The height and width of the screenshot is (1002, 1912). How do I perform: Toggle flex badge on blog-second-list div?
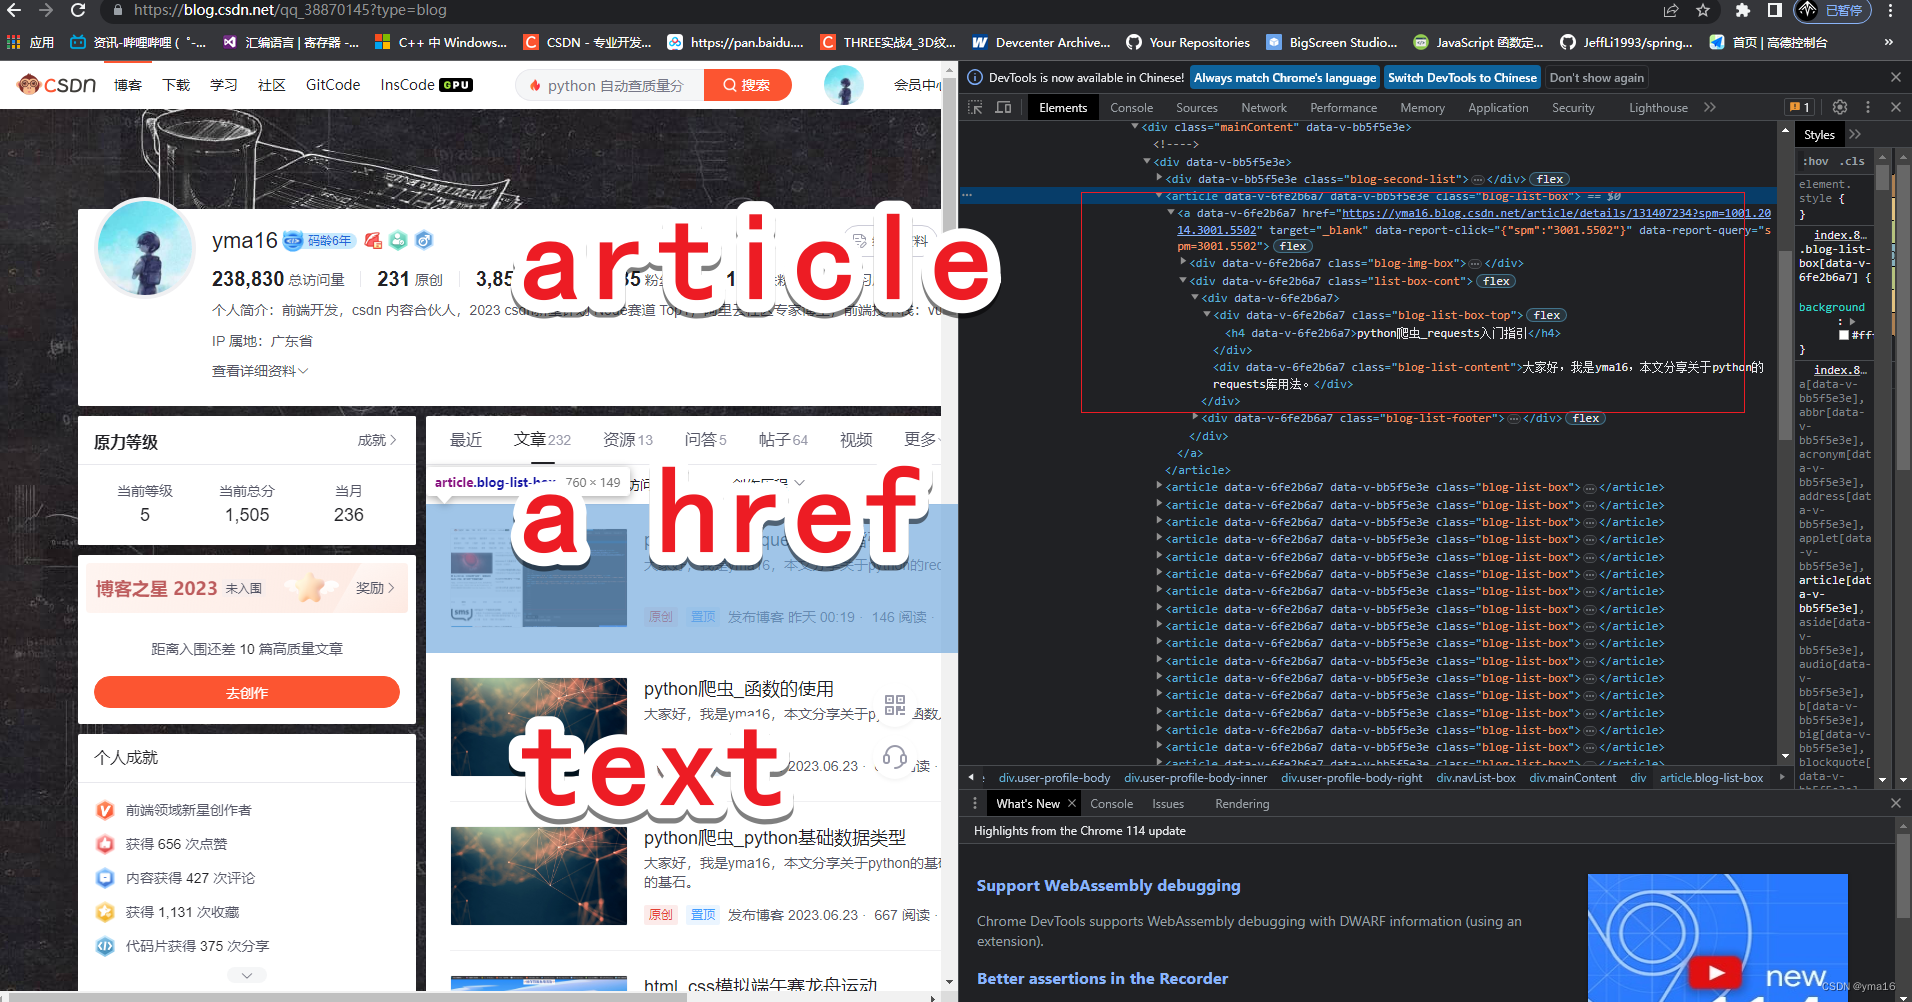[1550, 179]
